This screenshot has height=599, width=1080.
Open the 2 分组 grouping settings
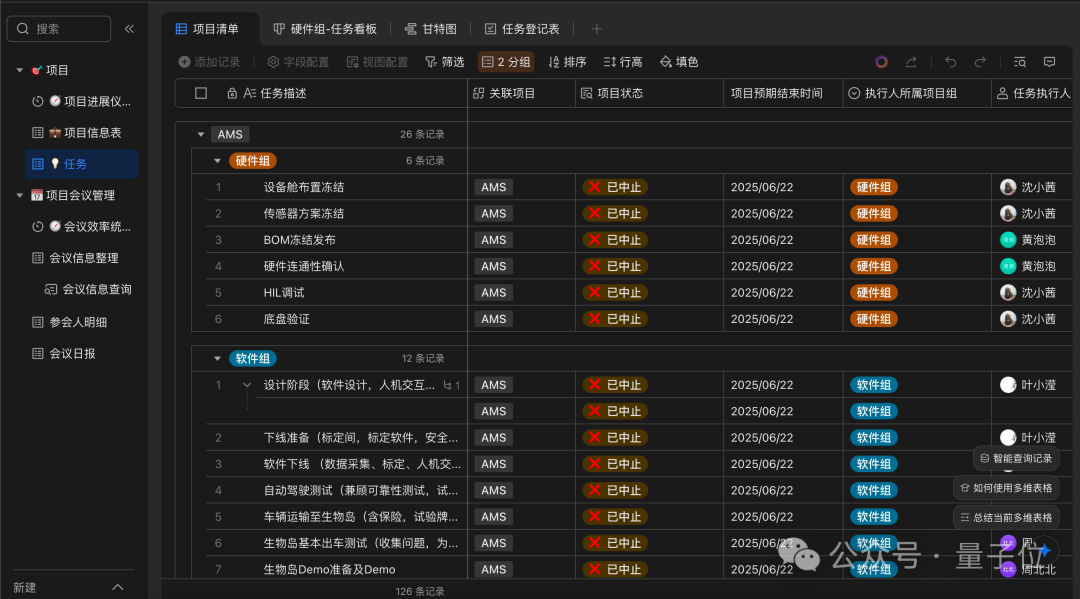(x=506, y=62)
